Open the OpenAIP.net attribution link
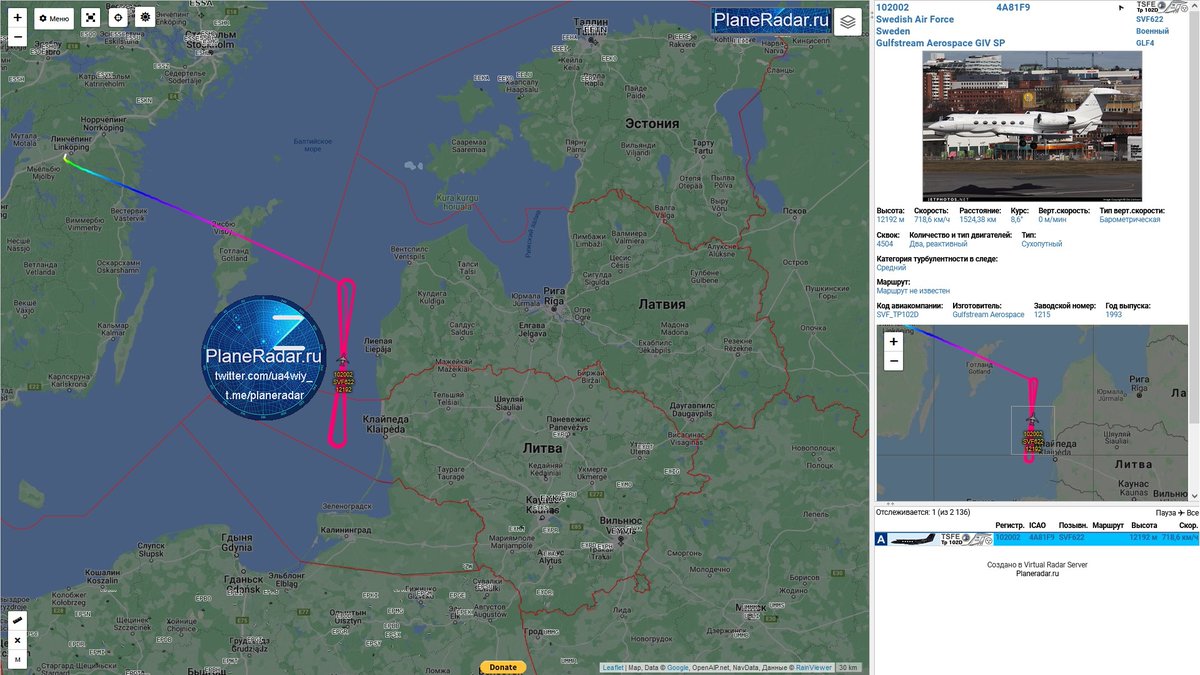The height and width of the screenshot is (675, 1200). 712,667
